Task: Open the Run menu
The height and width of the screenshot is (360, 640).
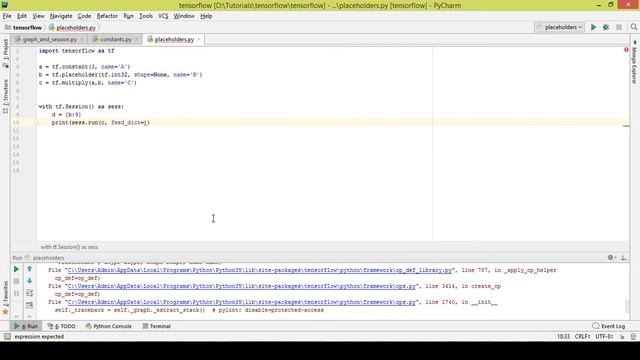Action: coord(128,16)
